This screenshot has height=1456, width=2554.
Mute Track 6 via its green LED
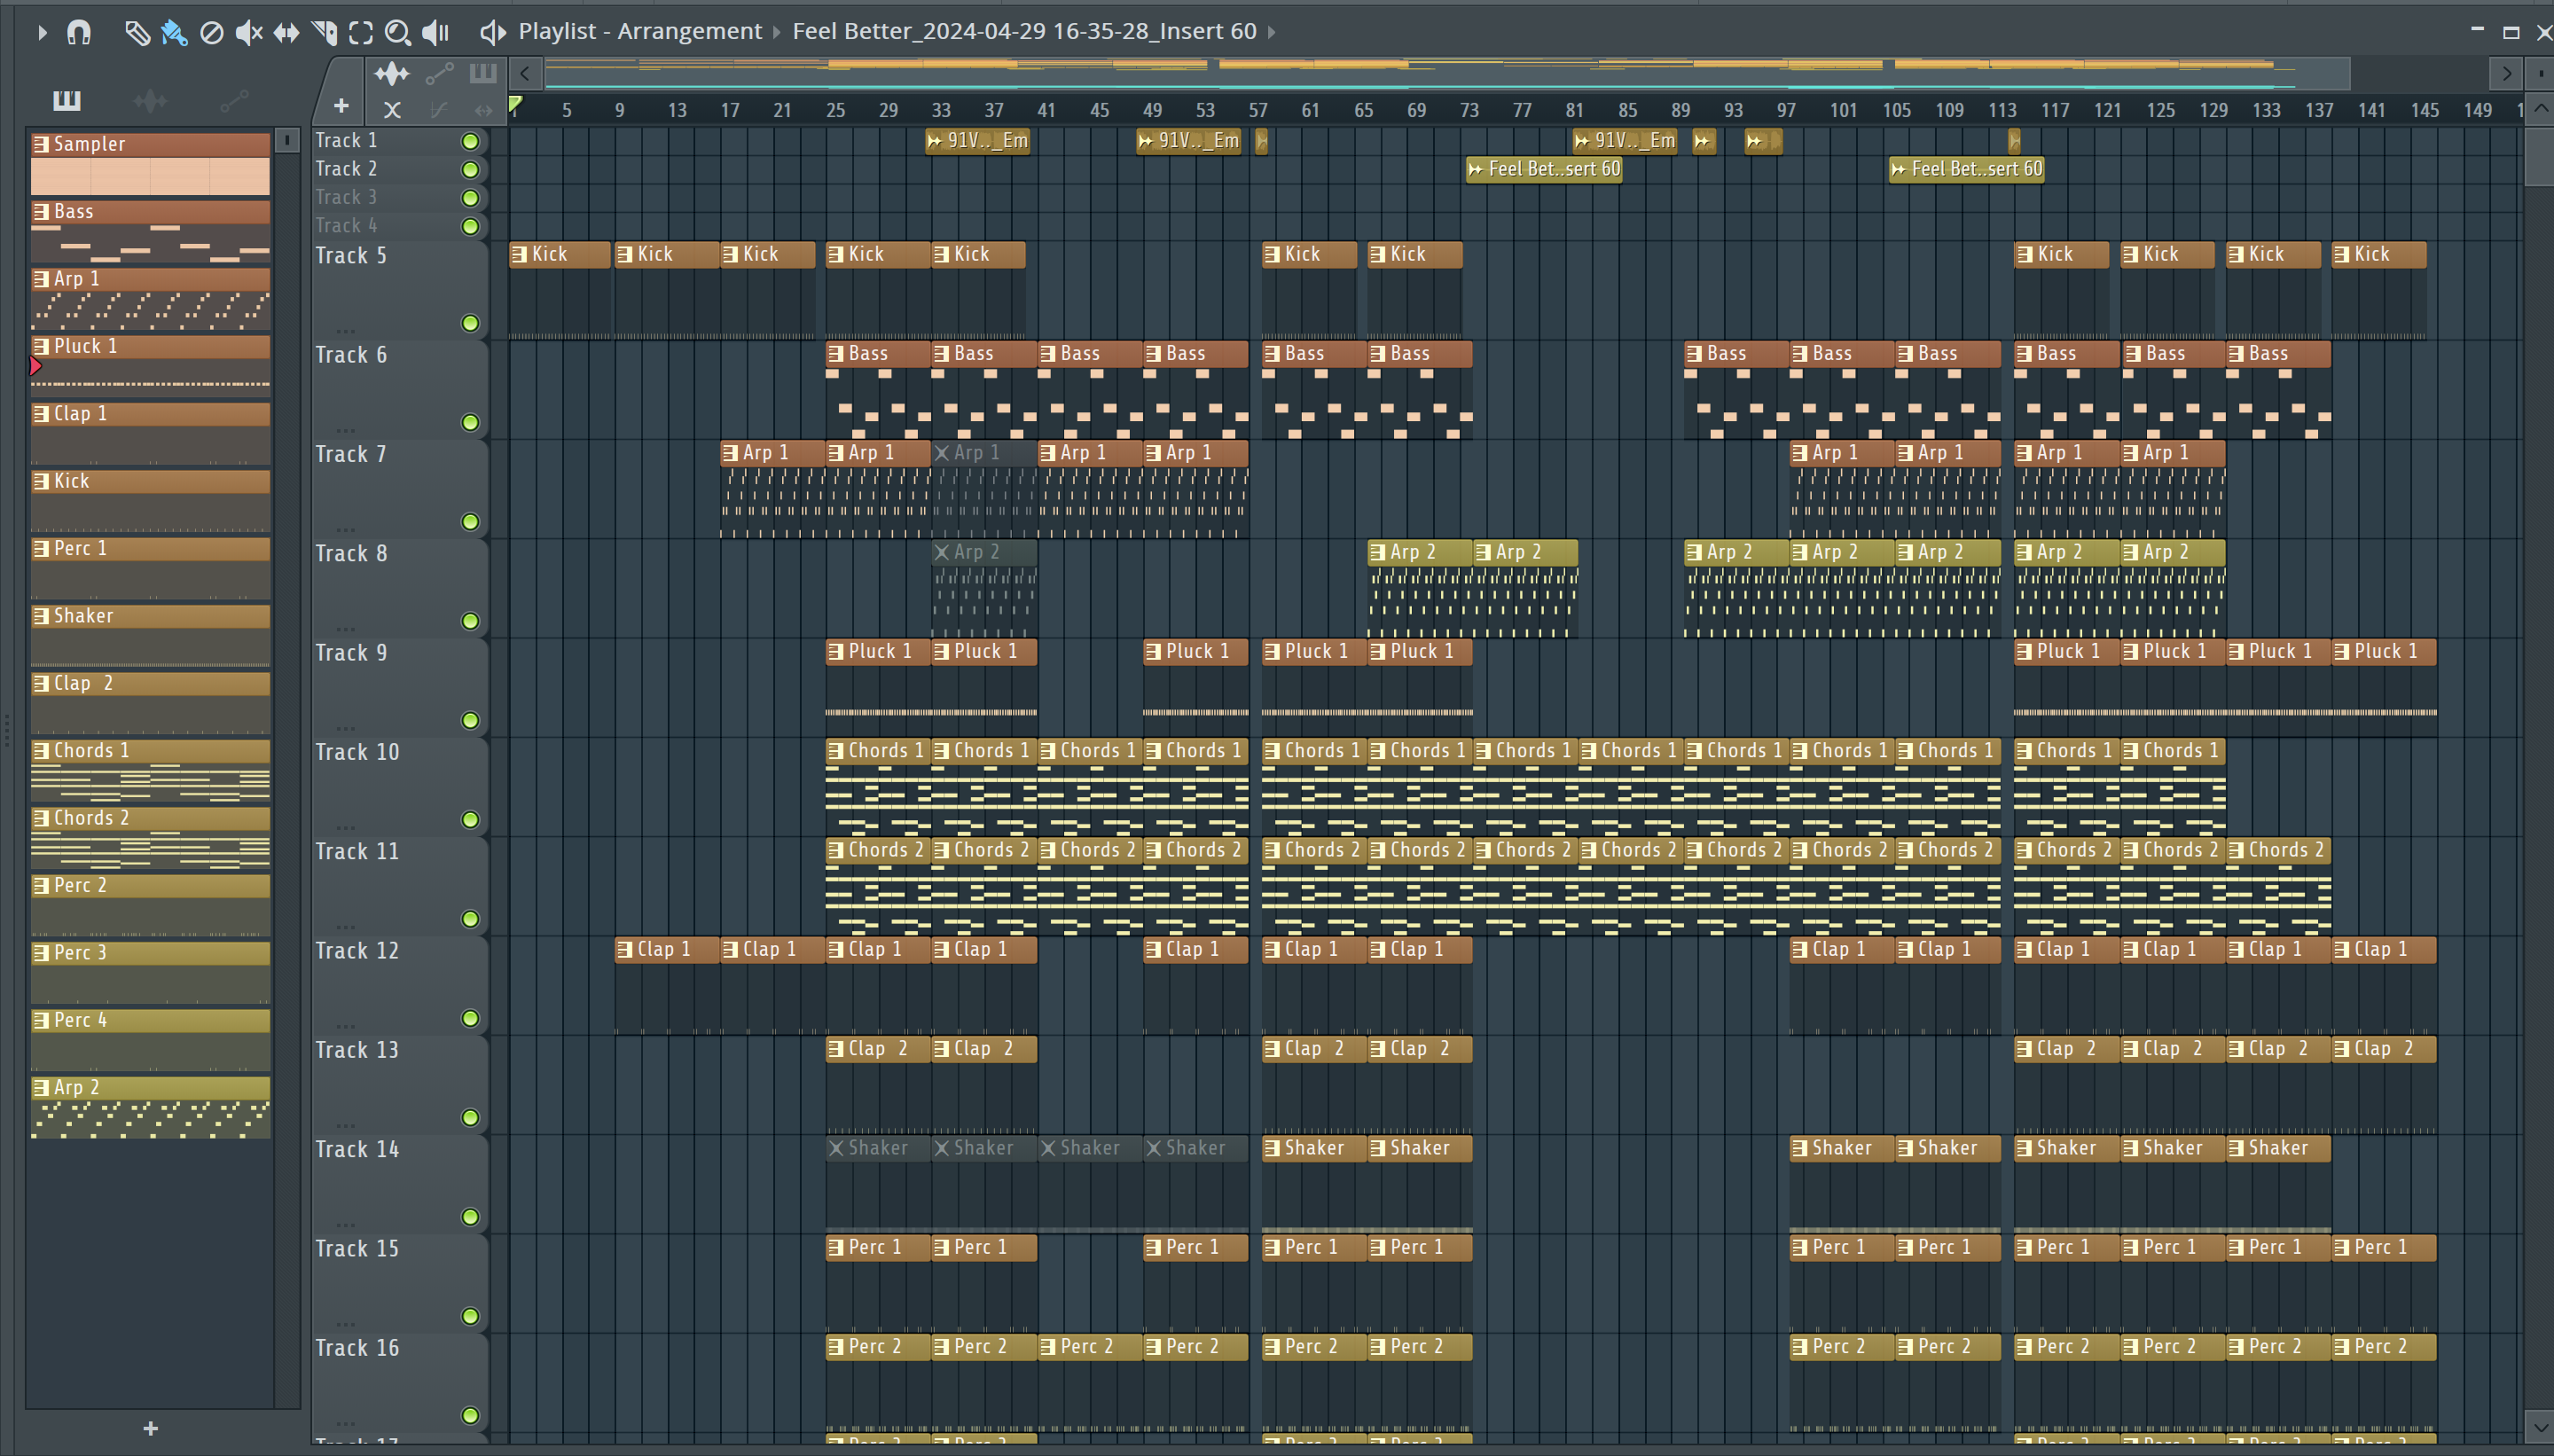click(x=470, y=422)
